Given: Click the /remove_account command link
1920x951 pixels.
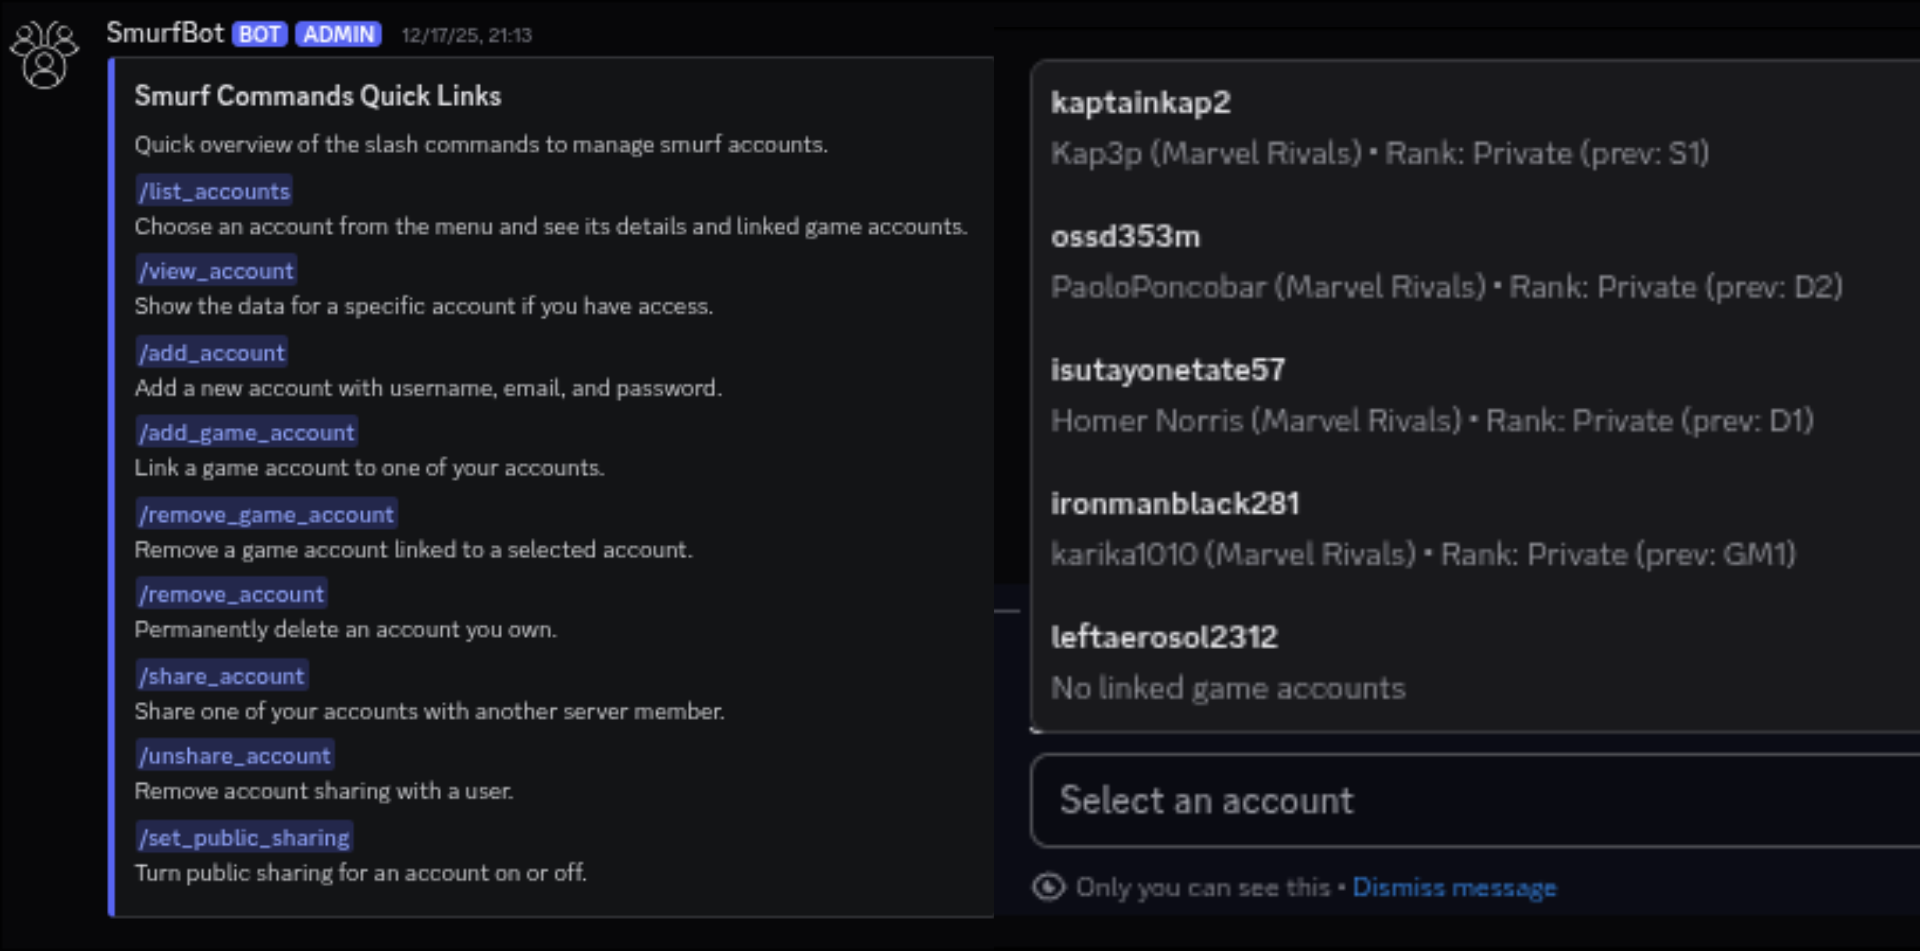Looking at the screenshot, I should click(x=231, y=593).
